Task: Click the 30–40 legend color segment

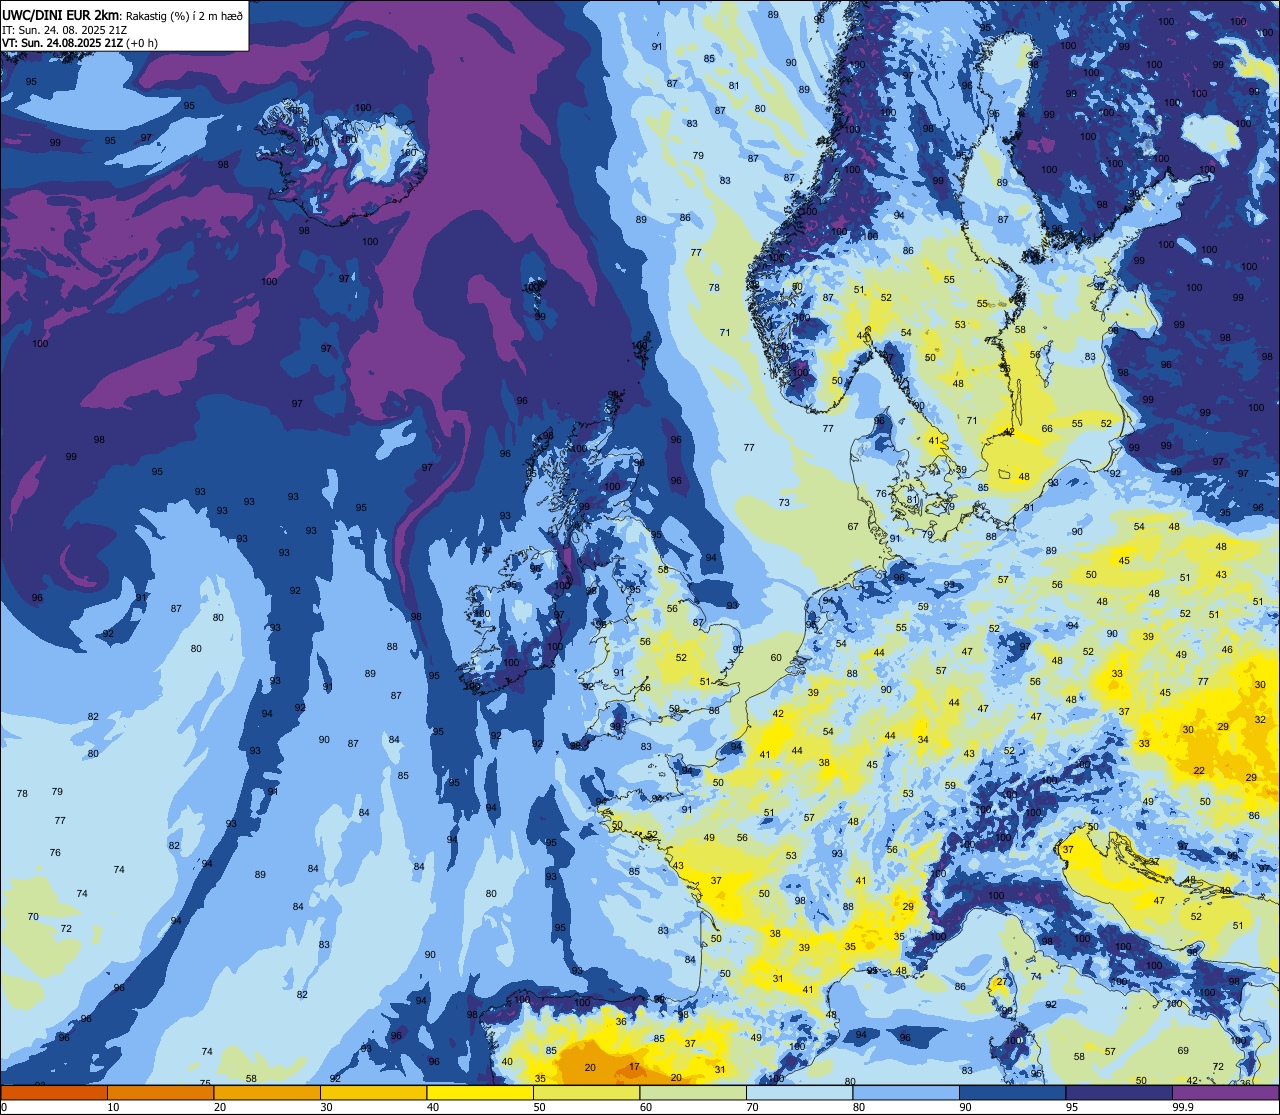Action: coord(373,1092)
